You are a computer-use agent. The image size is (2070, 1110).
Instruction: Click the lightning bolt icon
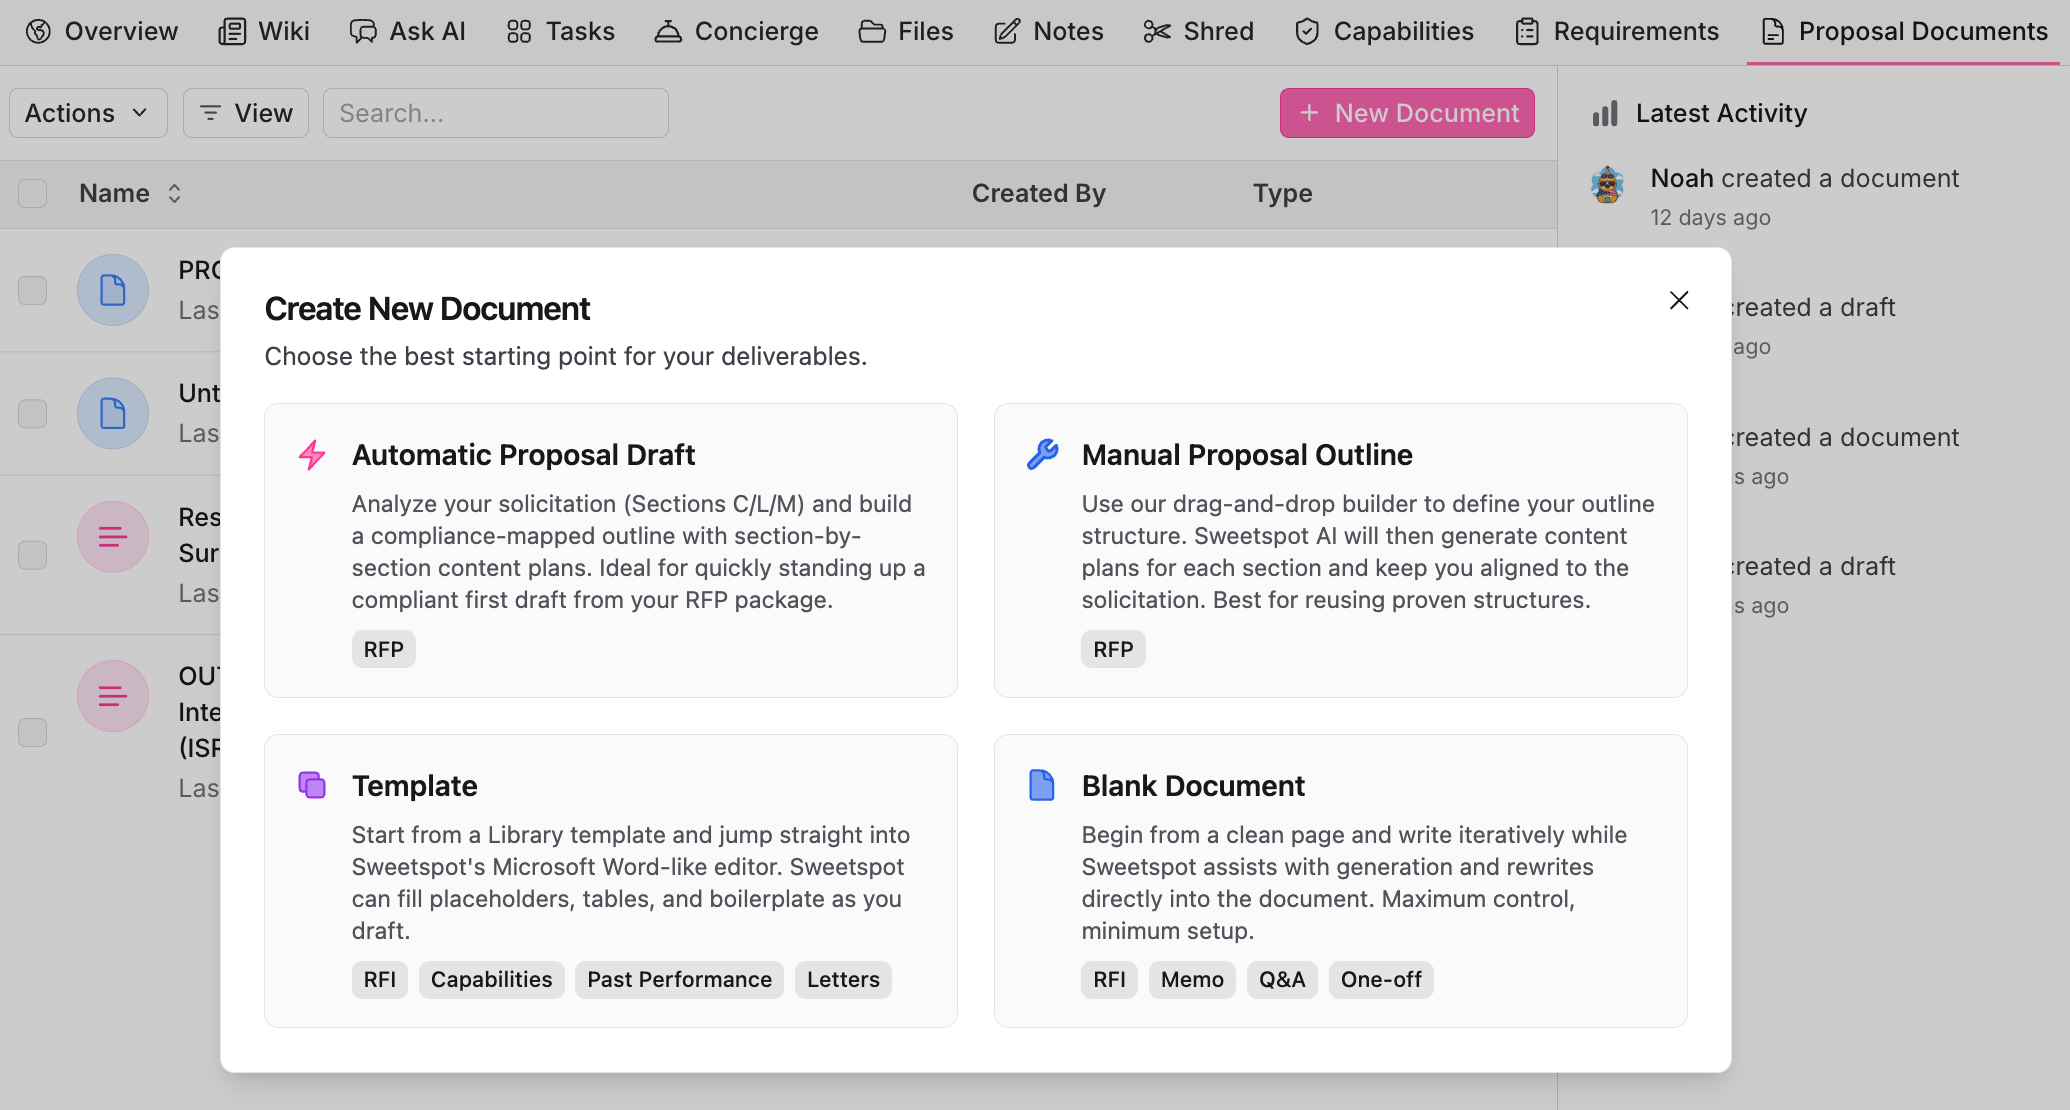(312, 455)
